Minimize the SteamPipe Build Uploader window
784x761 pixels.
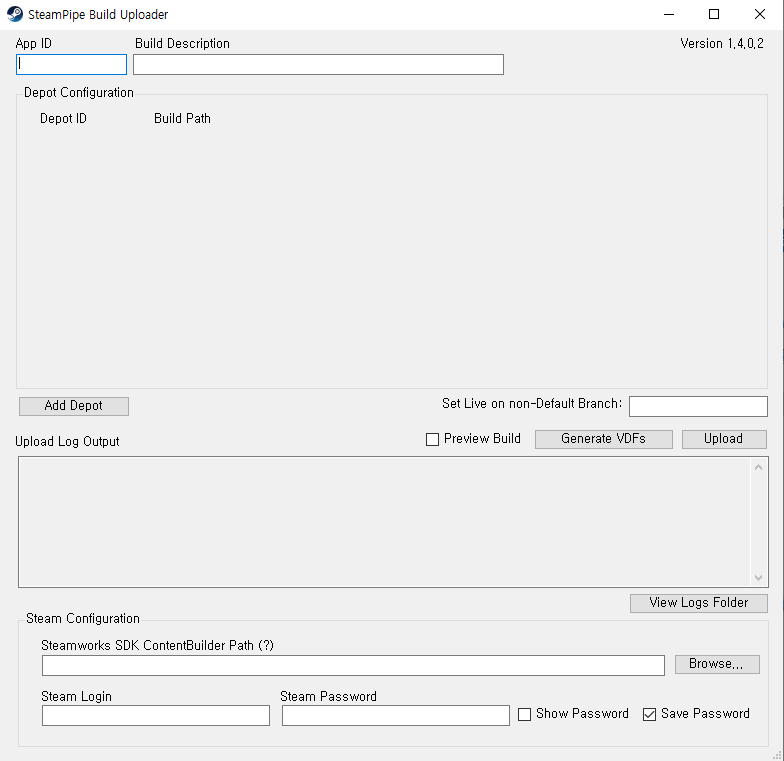[x=669, y=14]
